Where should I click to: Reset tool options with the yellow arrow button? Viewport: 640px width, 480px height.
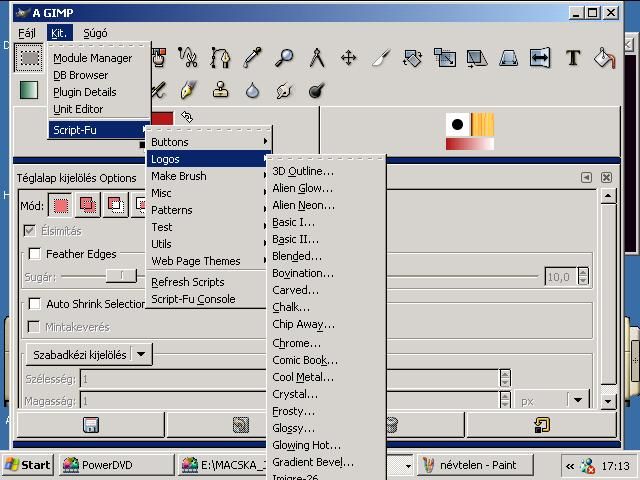pyautogui.click(x=541, y=425)
